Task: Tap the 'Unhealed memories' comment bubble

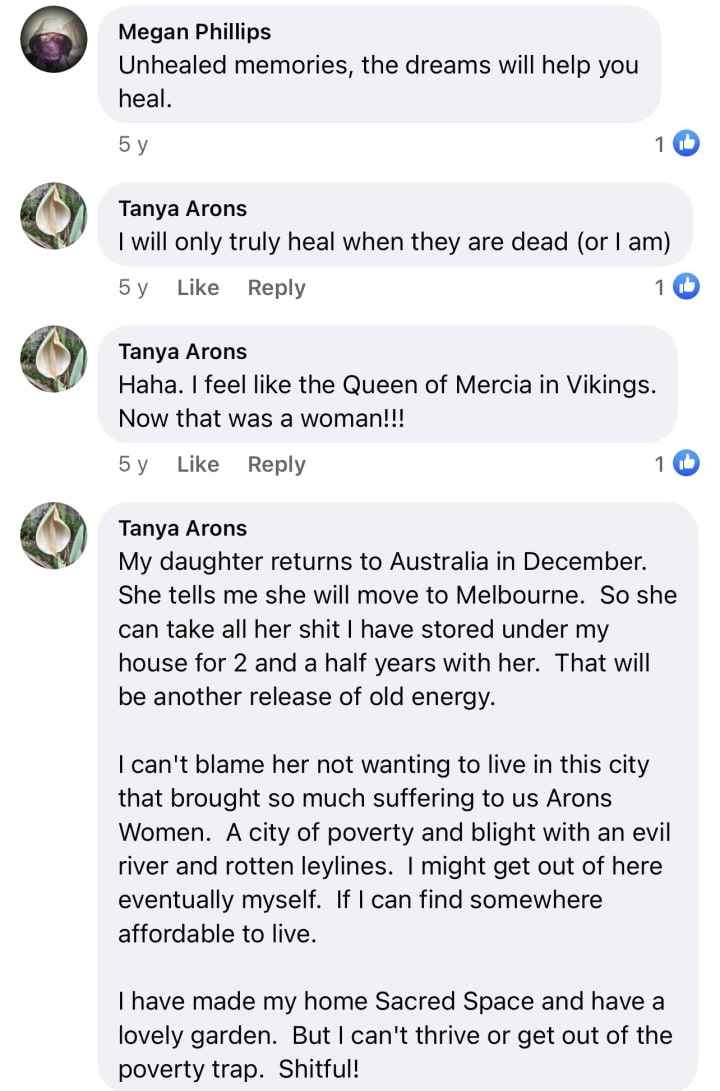Action: (380, 80)
